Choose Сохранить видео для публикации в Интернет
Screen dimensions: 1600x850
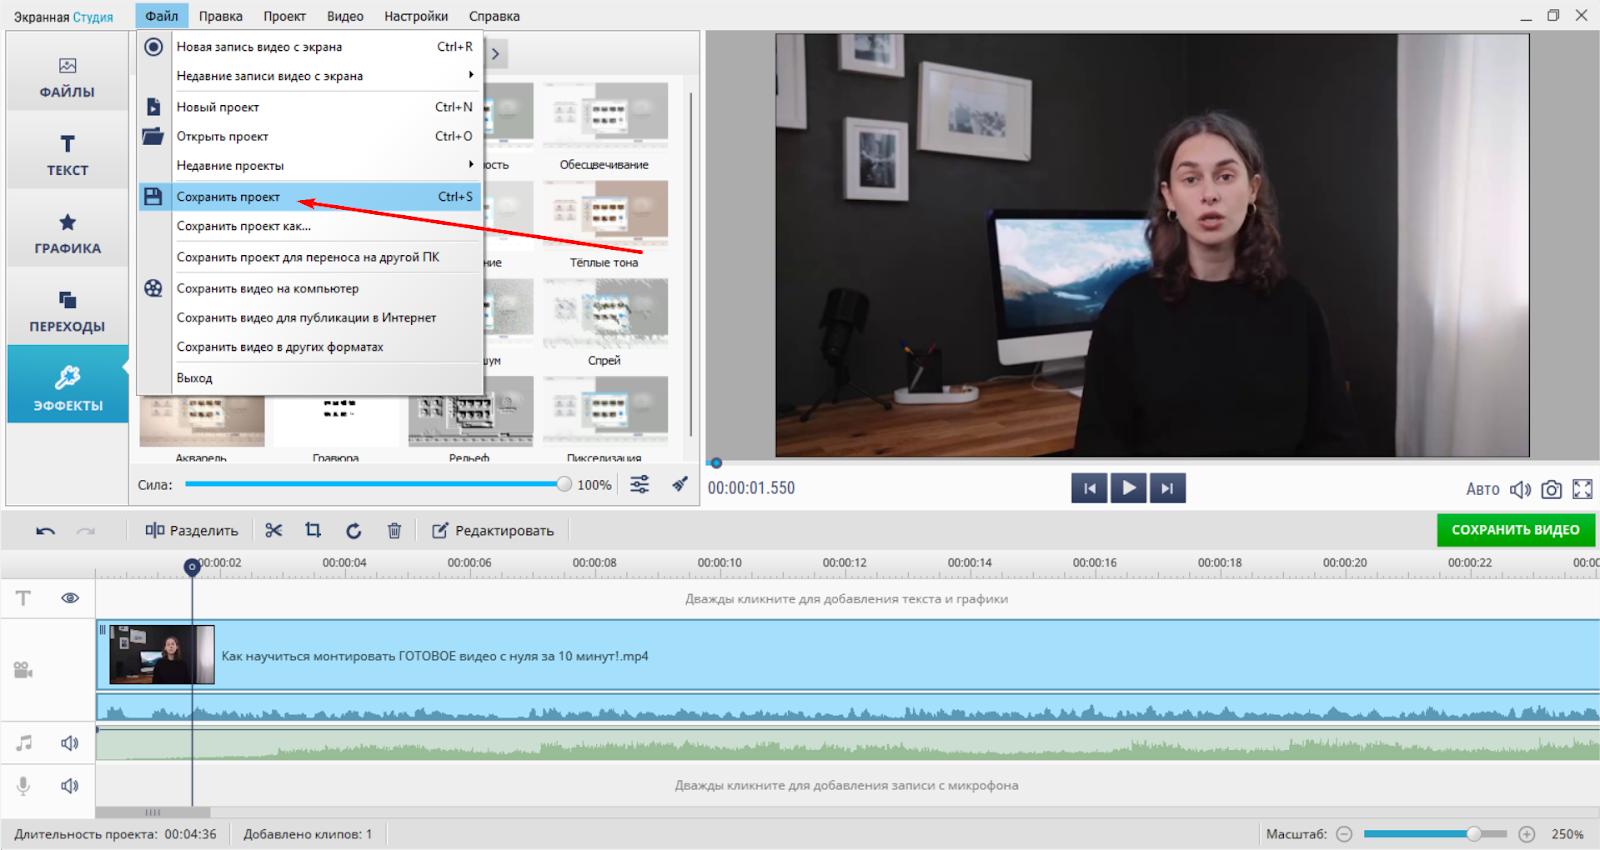point(310,318)
